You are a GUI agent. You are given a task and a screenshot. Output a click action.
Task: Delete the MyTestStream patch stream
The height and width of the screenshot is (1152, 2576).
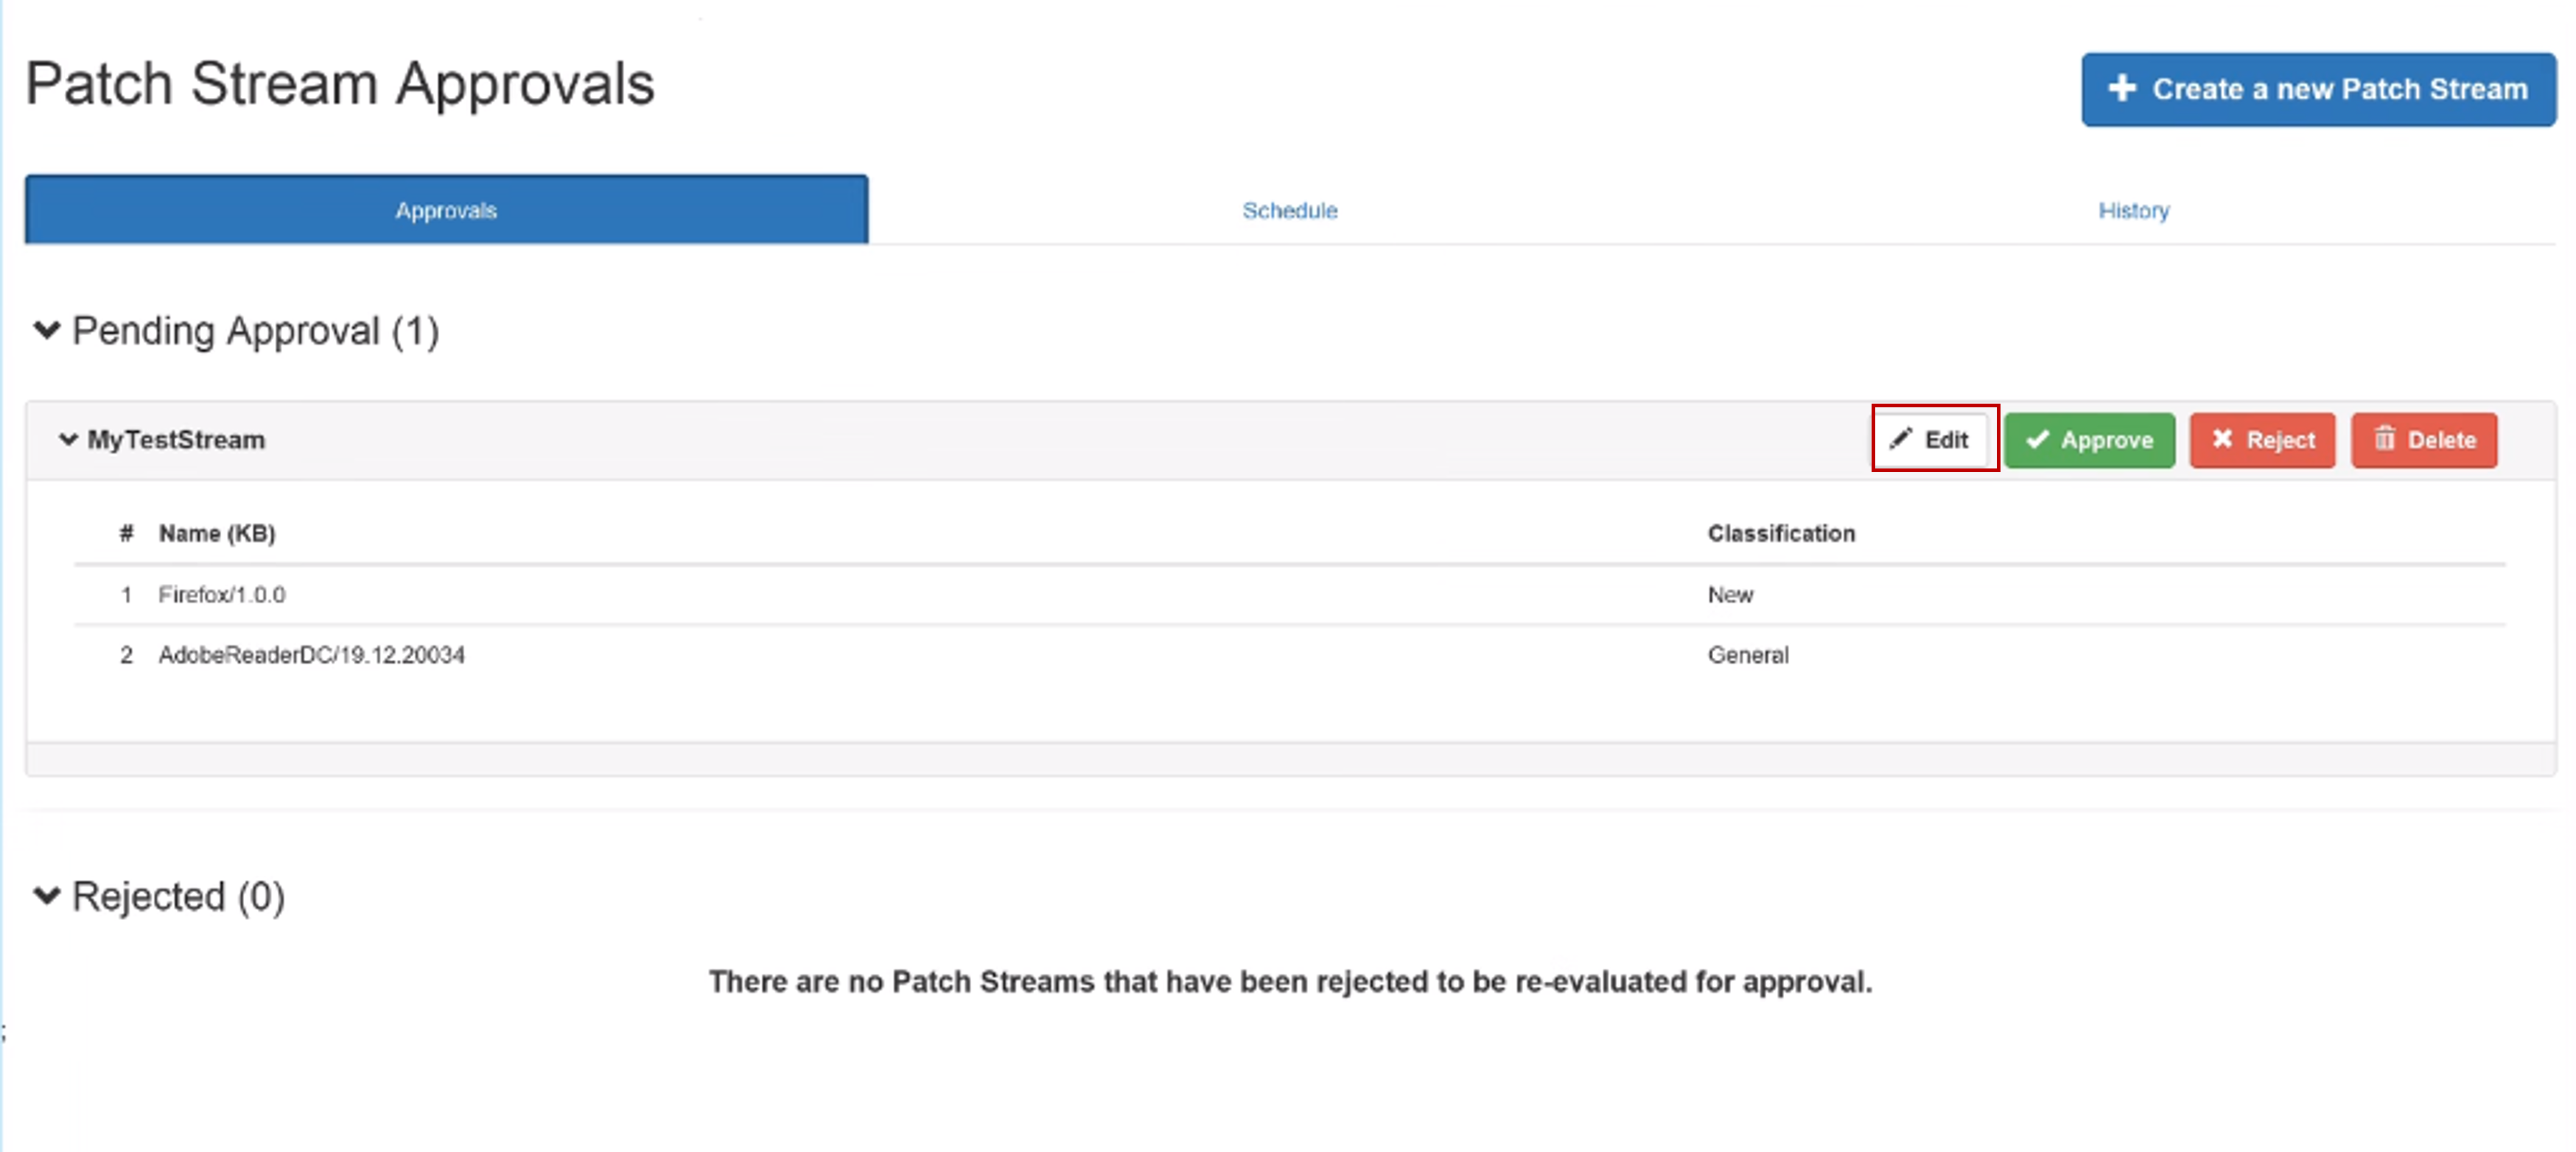click(2424, 440)
